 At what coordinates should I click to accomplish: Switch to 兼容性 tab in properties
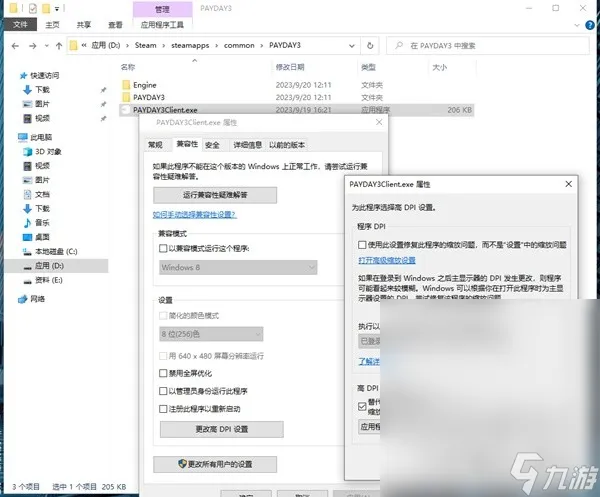click(x=187, y=144)
